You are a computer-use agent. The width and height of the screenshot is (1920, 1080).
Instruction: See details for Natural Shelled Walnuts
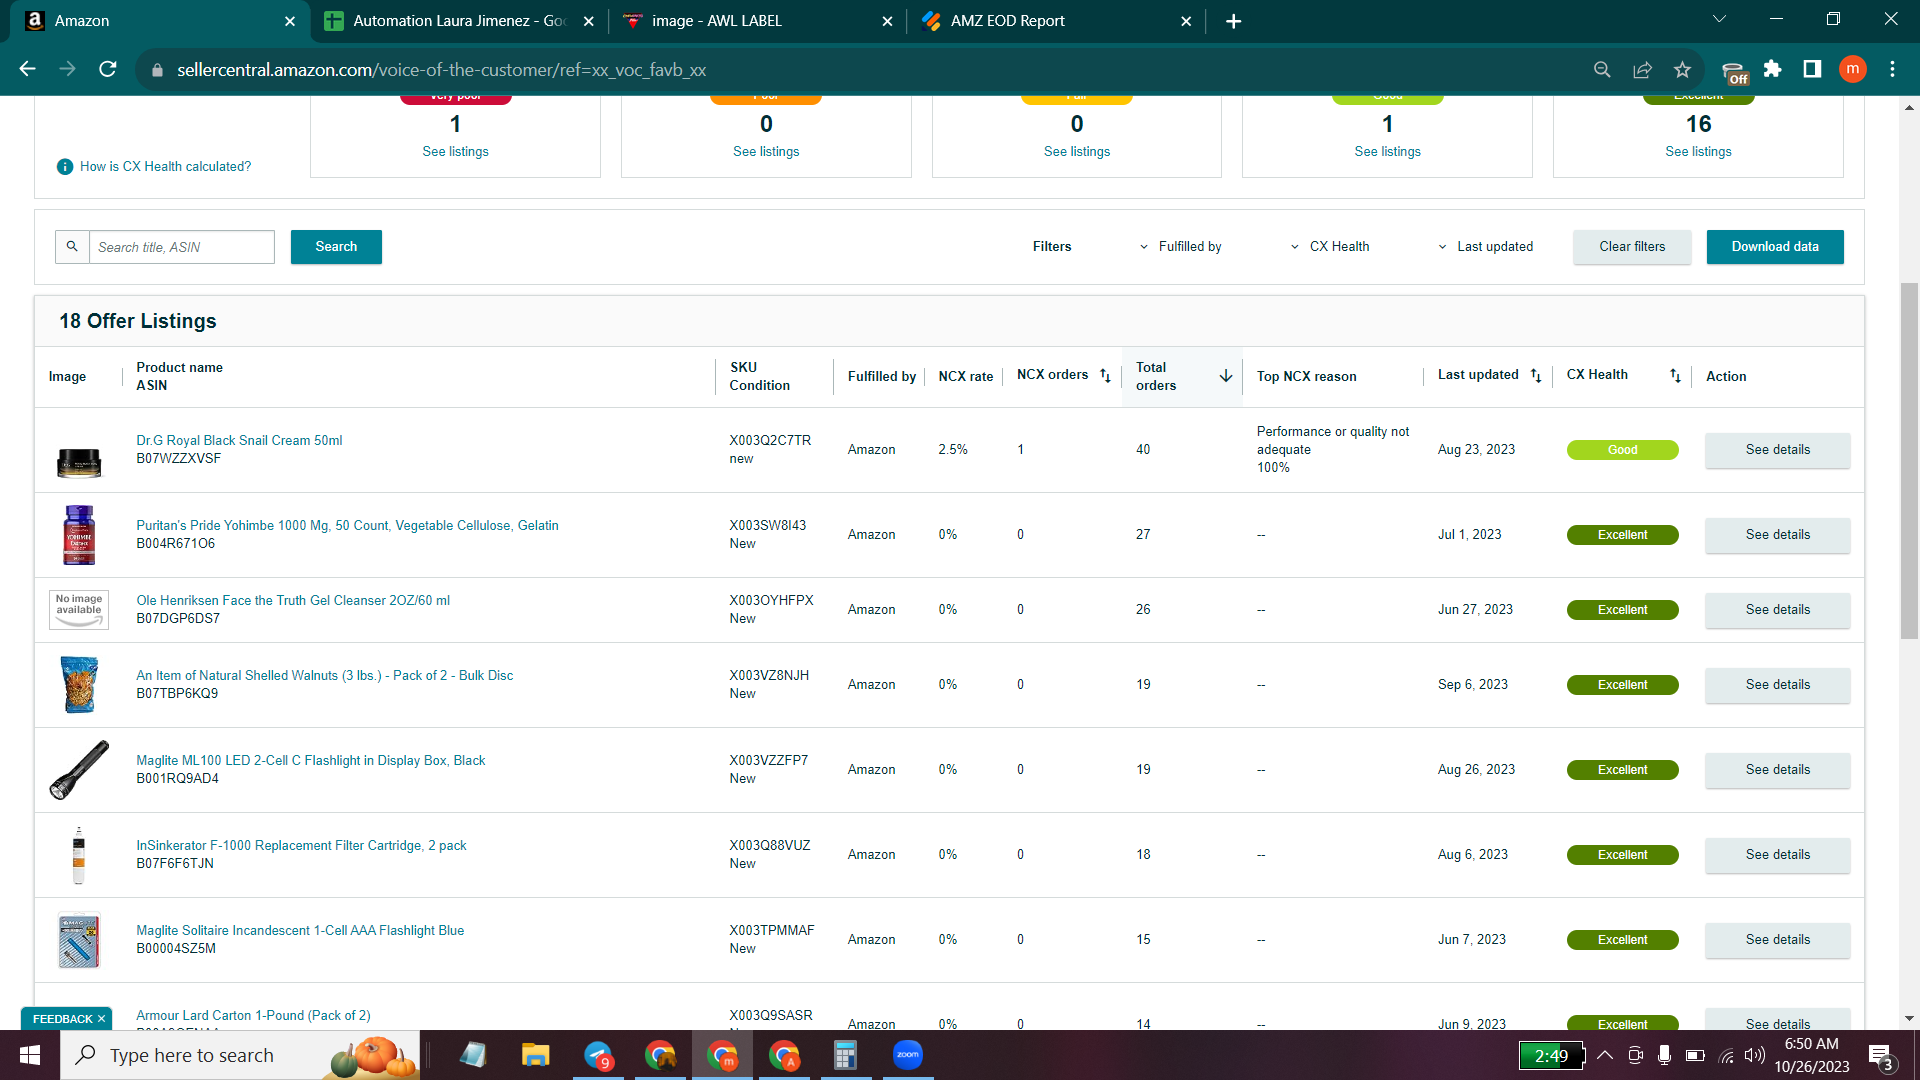click(1778, 685)
